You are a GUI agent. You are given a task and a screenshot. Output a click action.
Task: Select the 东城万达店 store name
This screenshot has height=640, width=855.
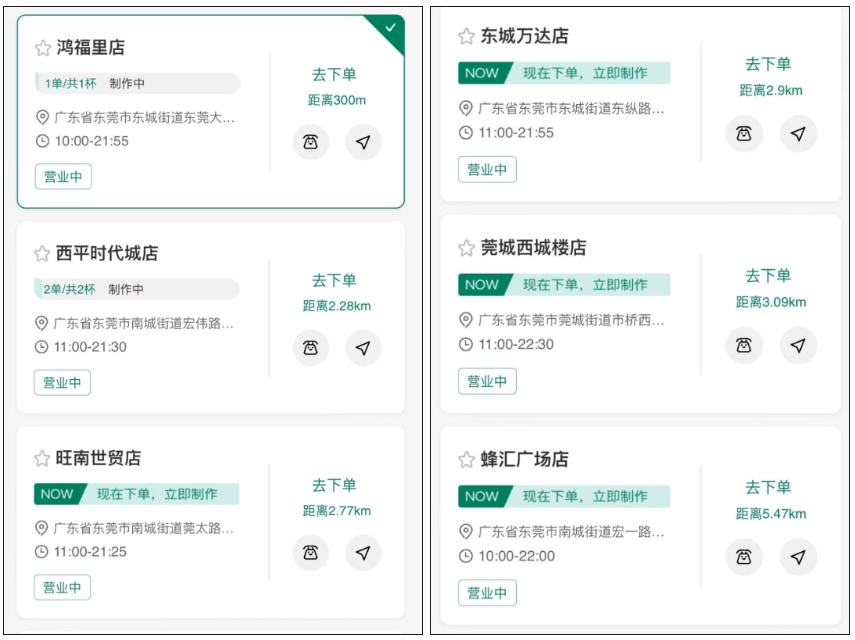(x=525, y=36)
